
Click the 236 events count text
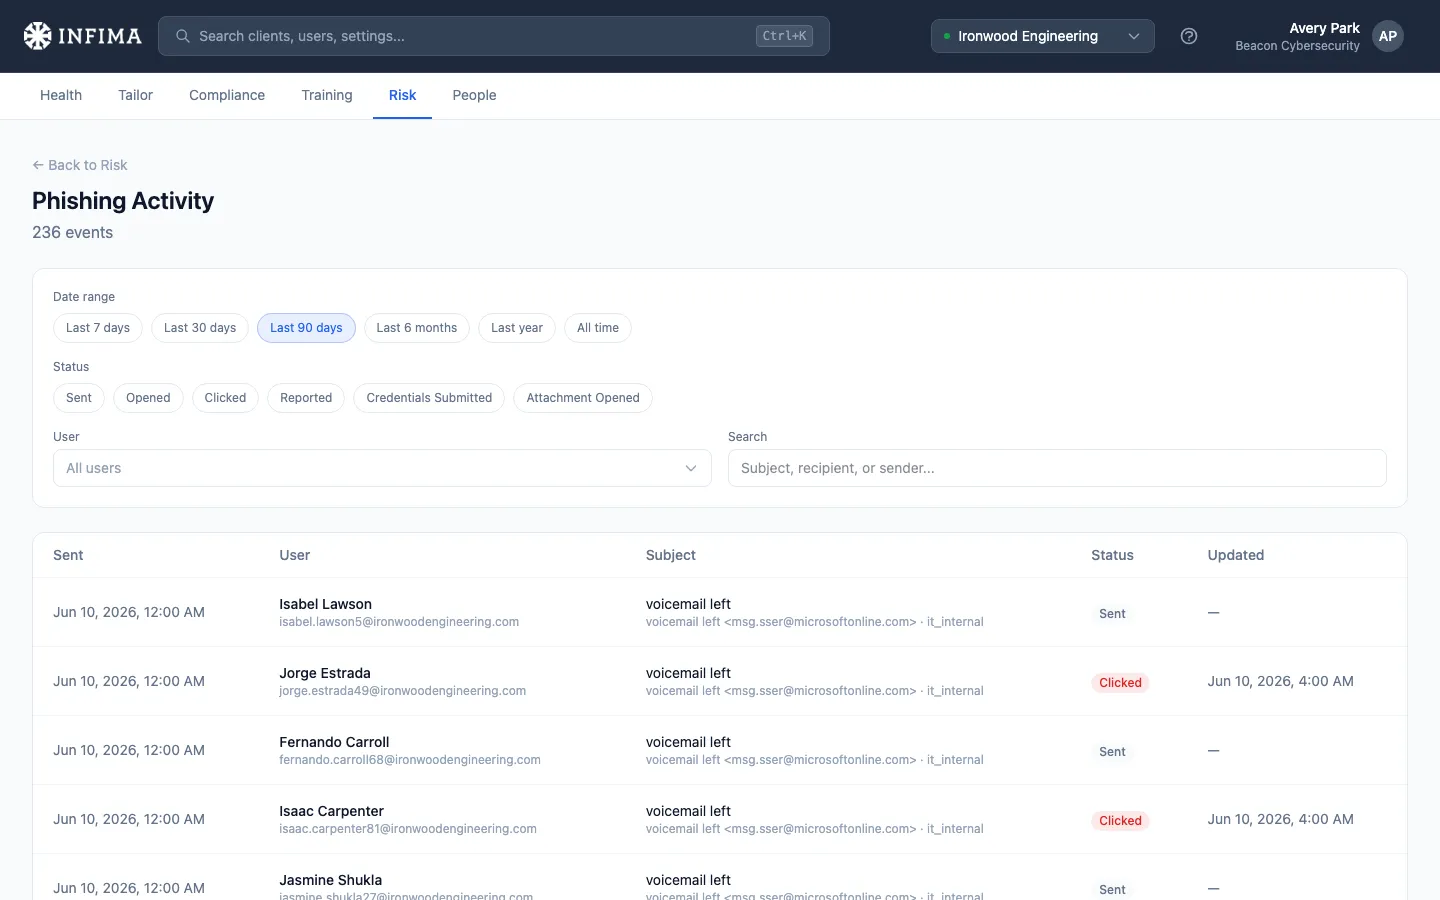click(72, 232)
